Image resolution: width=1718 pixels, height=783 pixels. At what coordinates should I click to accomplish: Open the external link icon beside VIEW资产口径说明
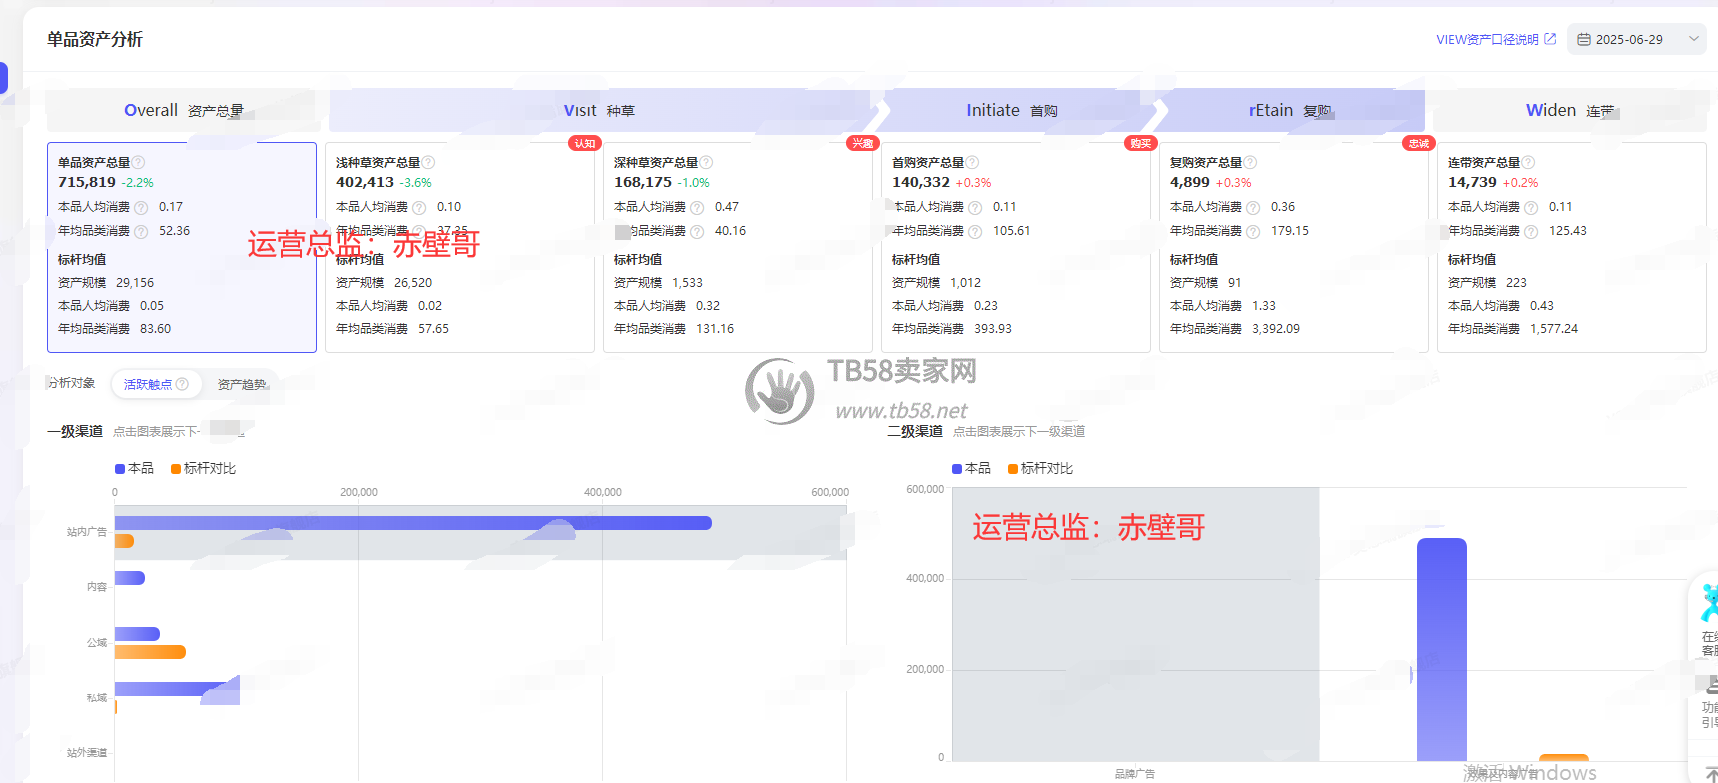[1550, 39]
